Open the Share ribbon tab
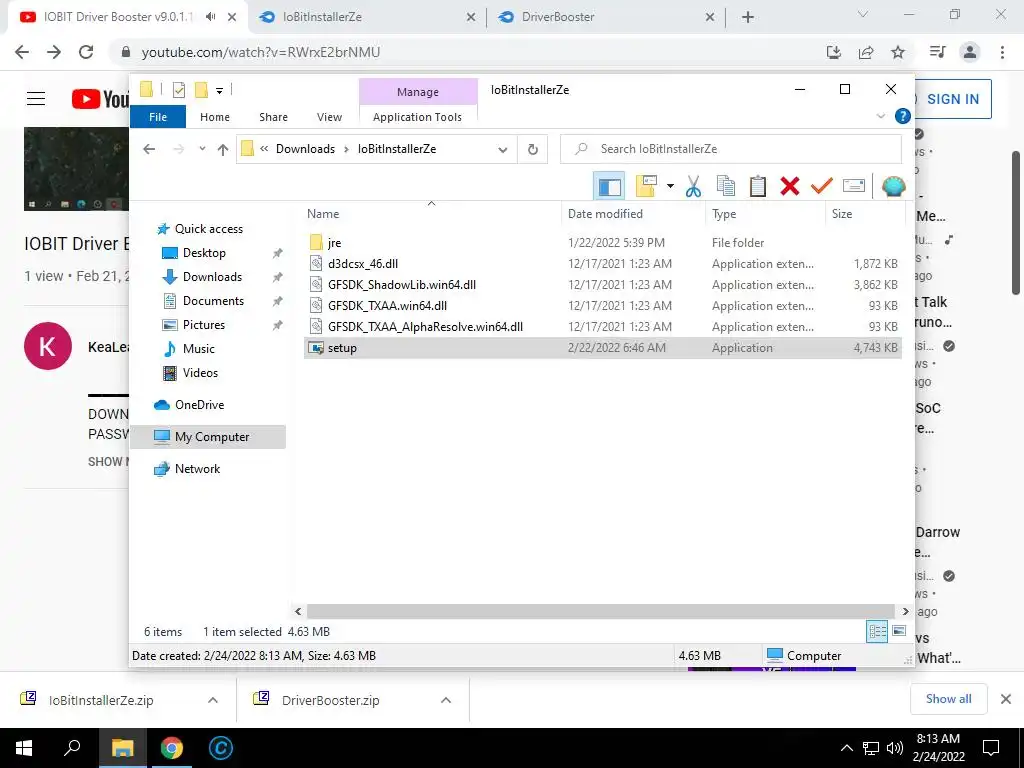The width and height of the screenshot is (1024, 768). pyautogui.click(x=273, y=117)
